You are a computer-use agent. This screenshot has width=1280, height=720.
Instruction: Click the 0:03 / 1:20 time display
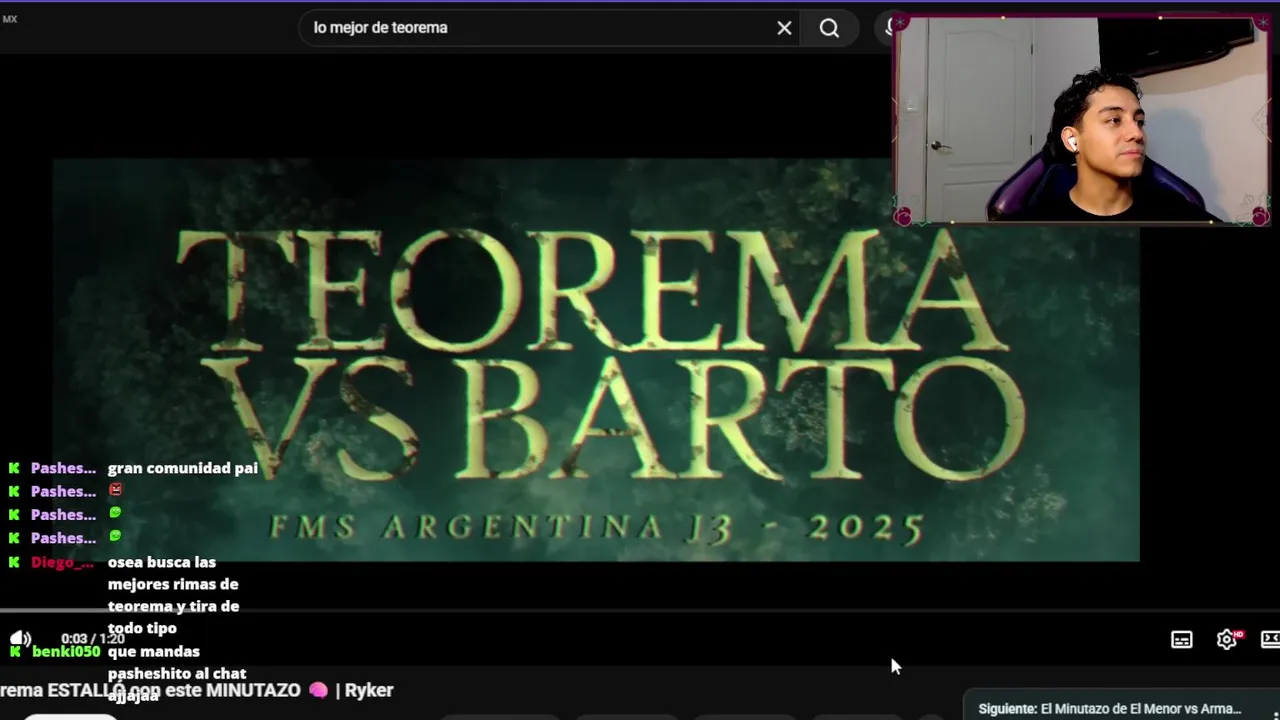pos(92,638)
